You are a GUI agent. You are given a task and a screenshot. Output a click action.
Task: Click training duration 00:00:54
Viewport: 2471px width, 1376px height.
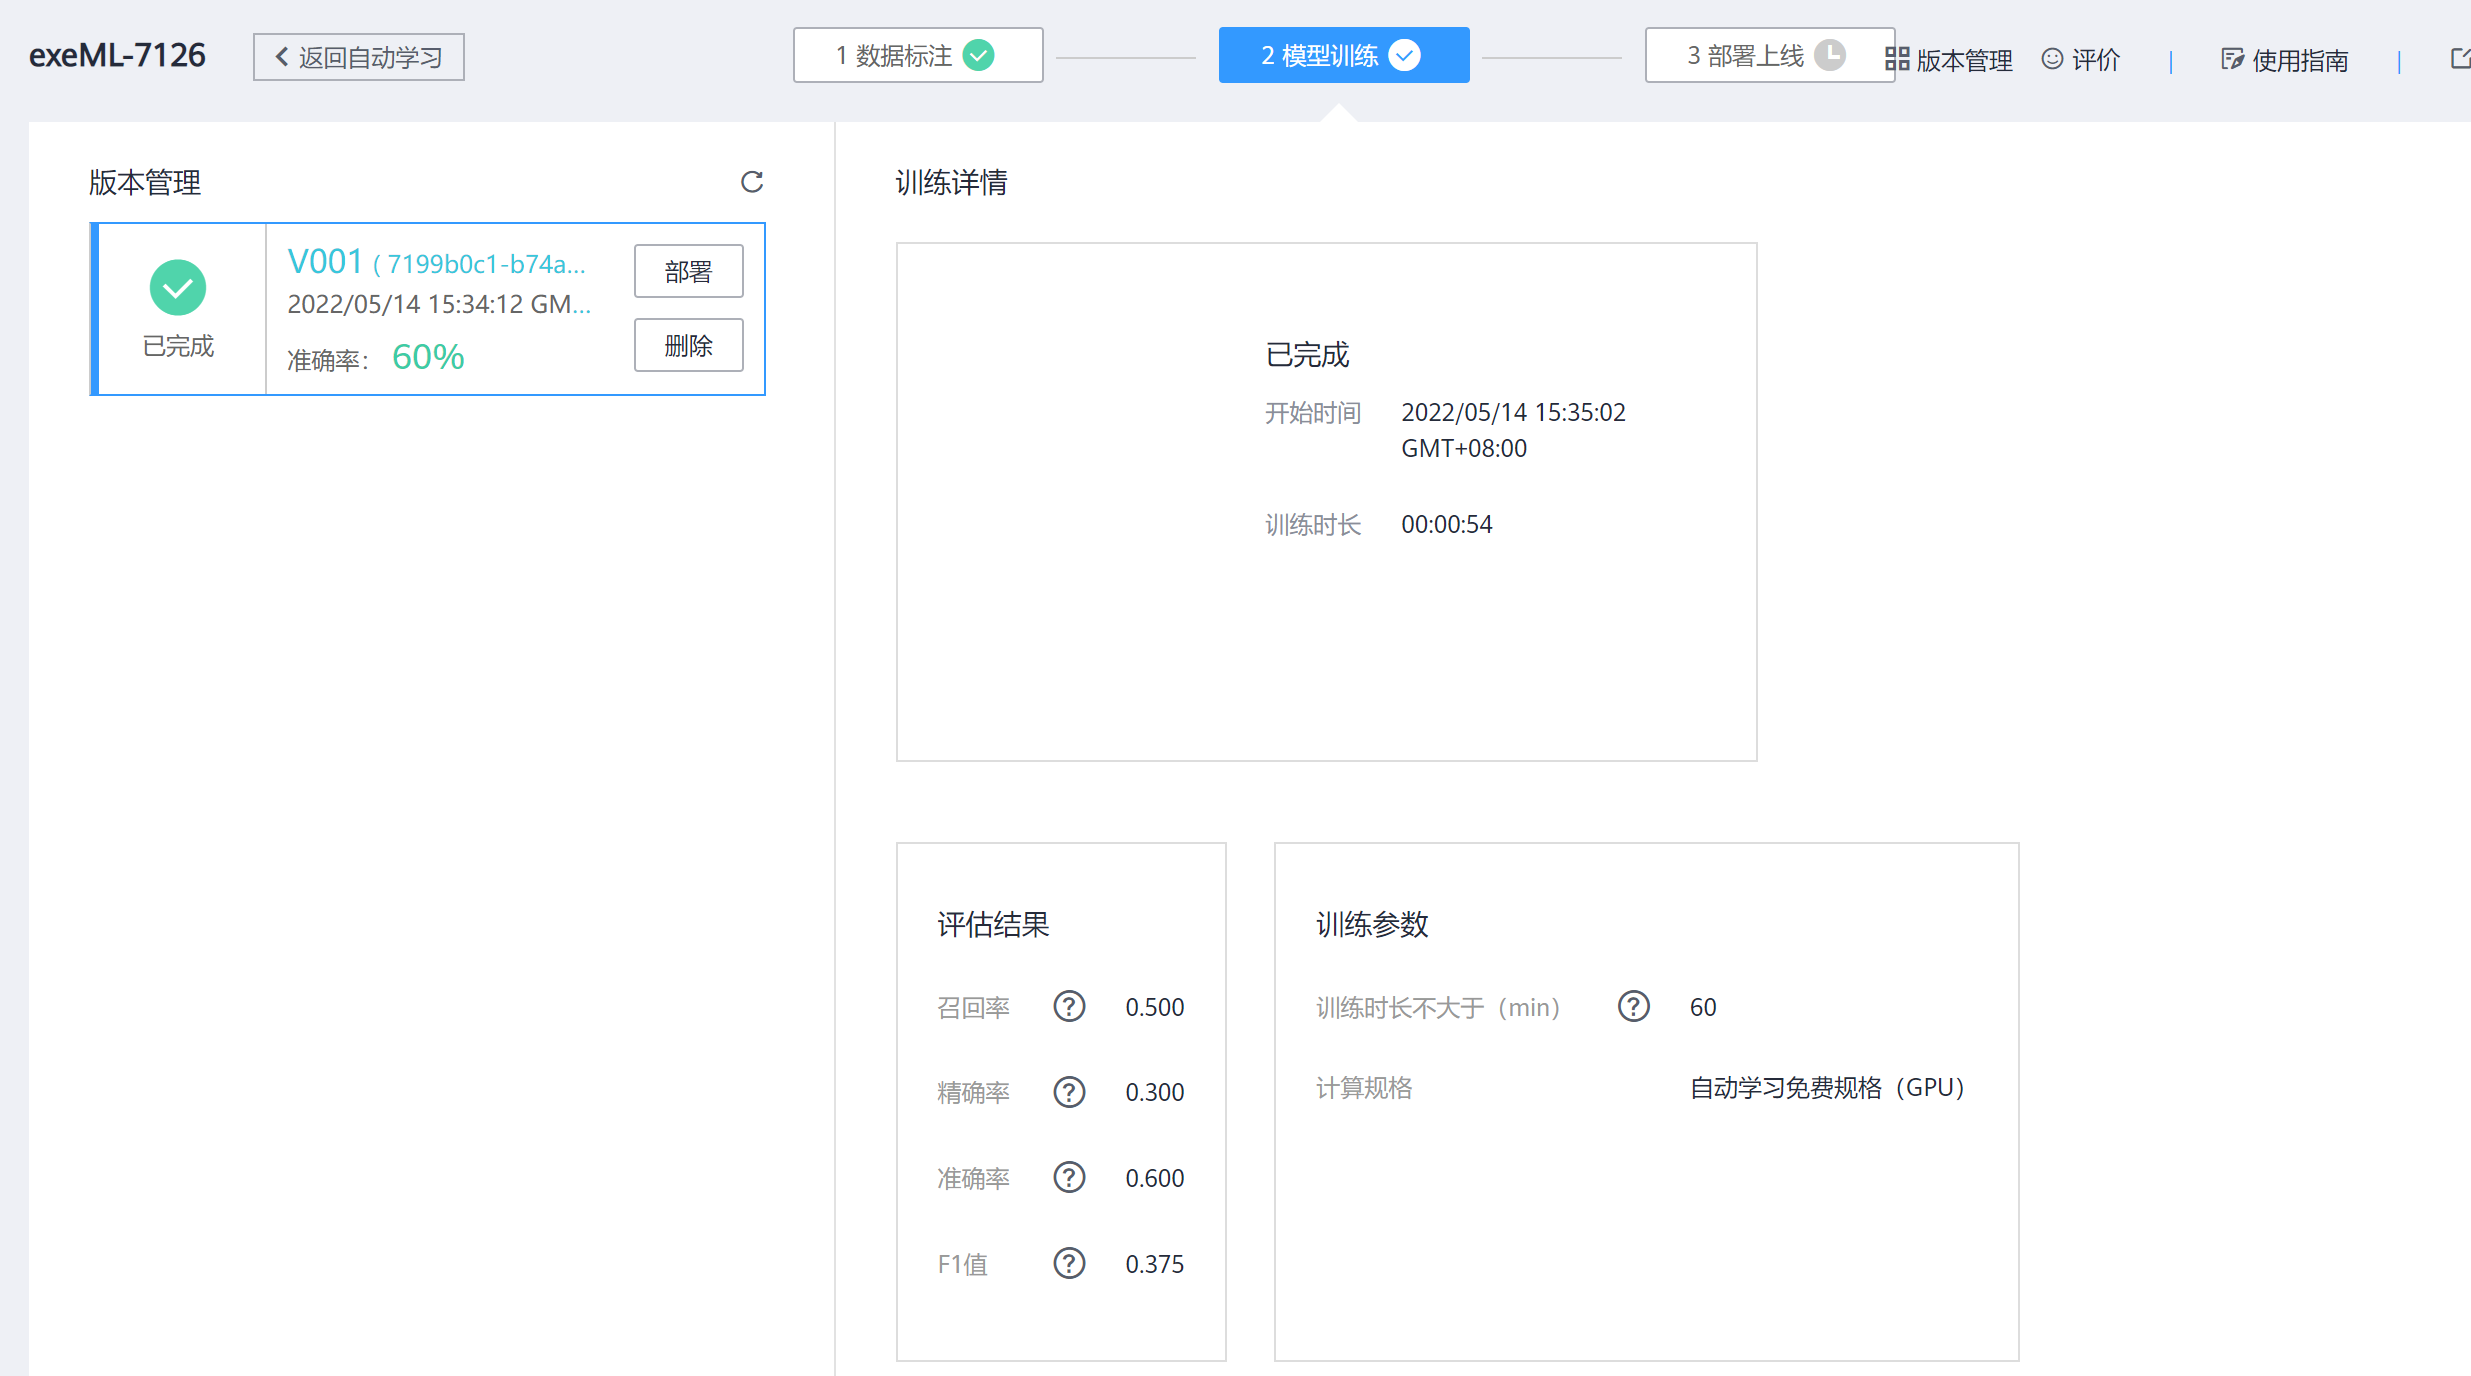(1446, 524)
